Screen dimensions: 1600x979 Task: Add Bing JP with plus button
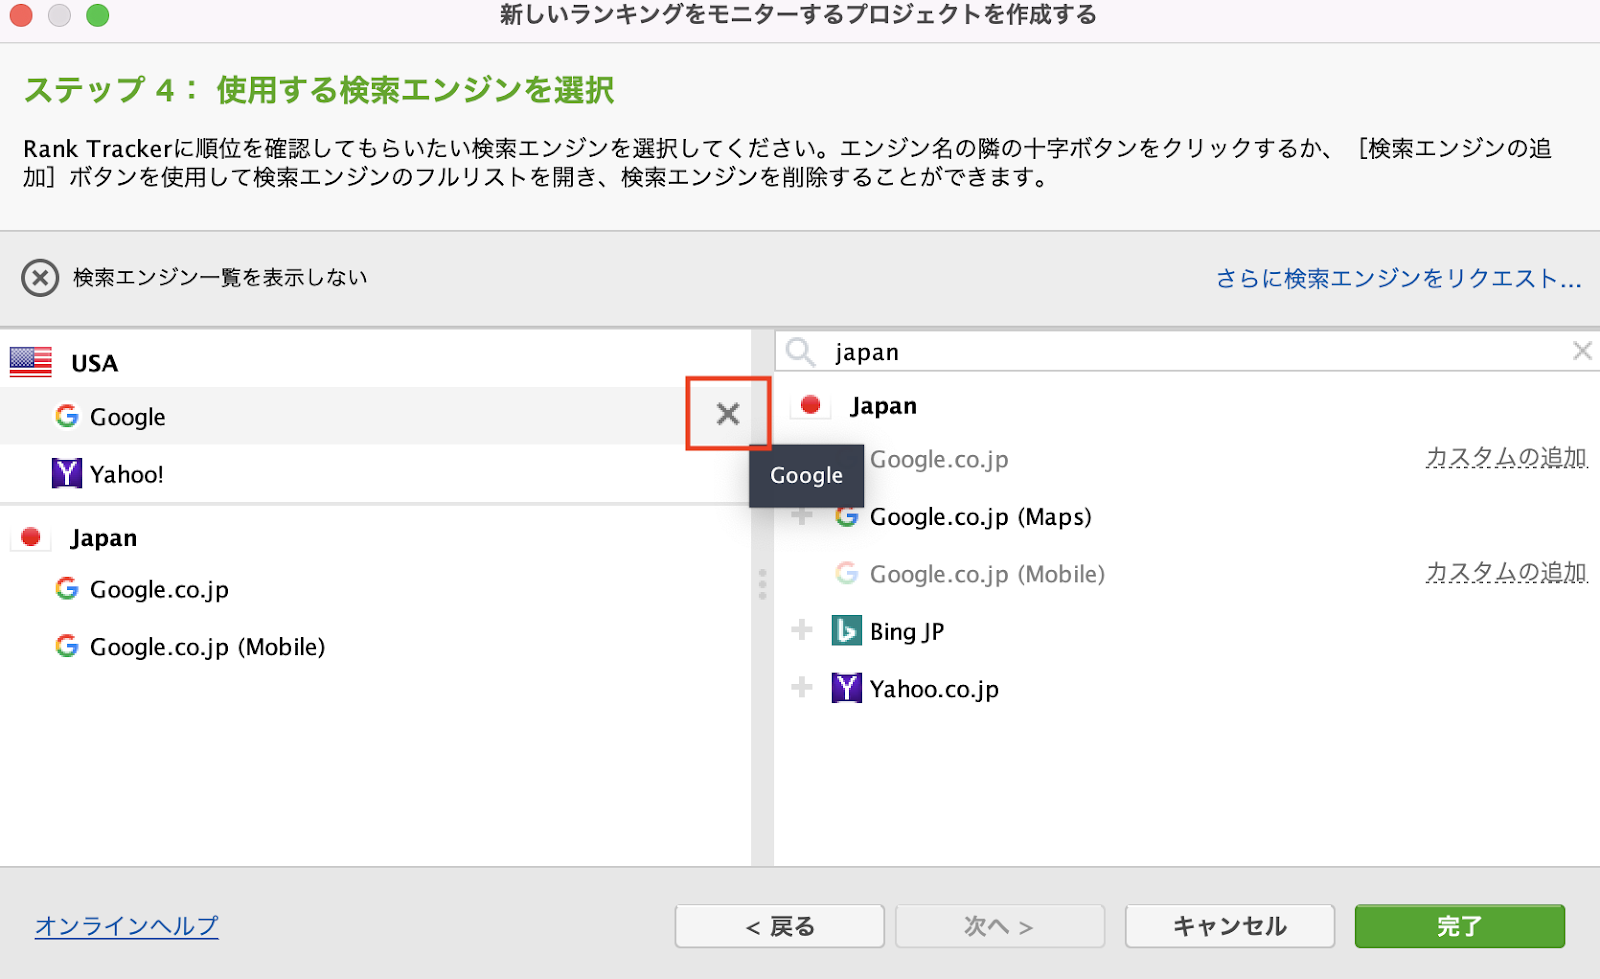[801, 630]
